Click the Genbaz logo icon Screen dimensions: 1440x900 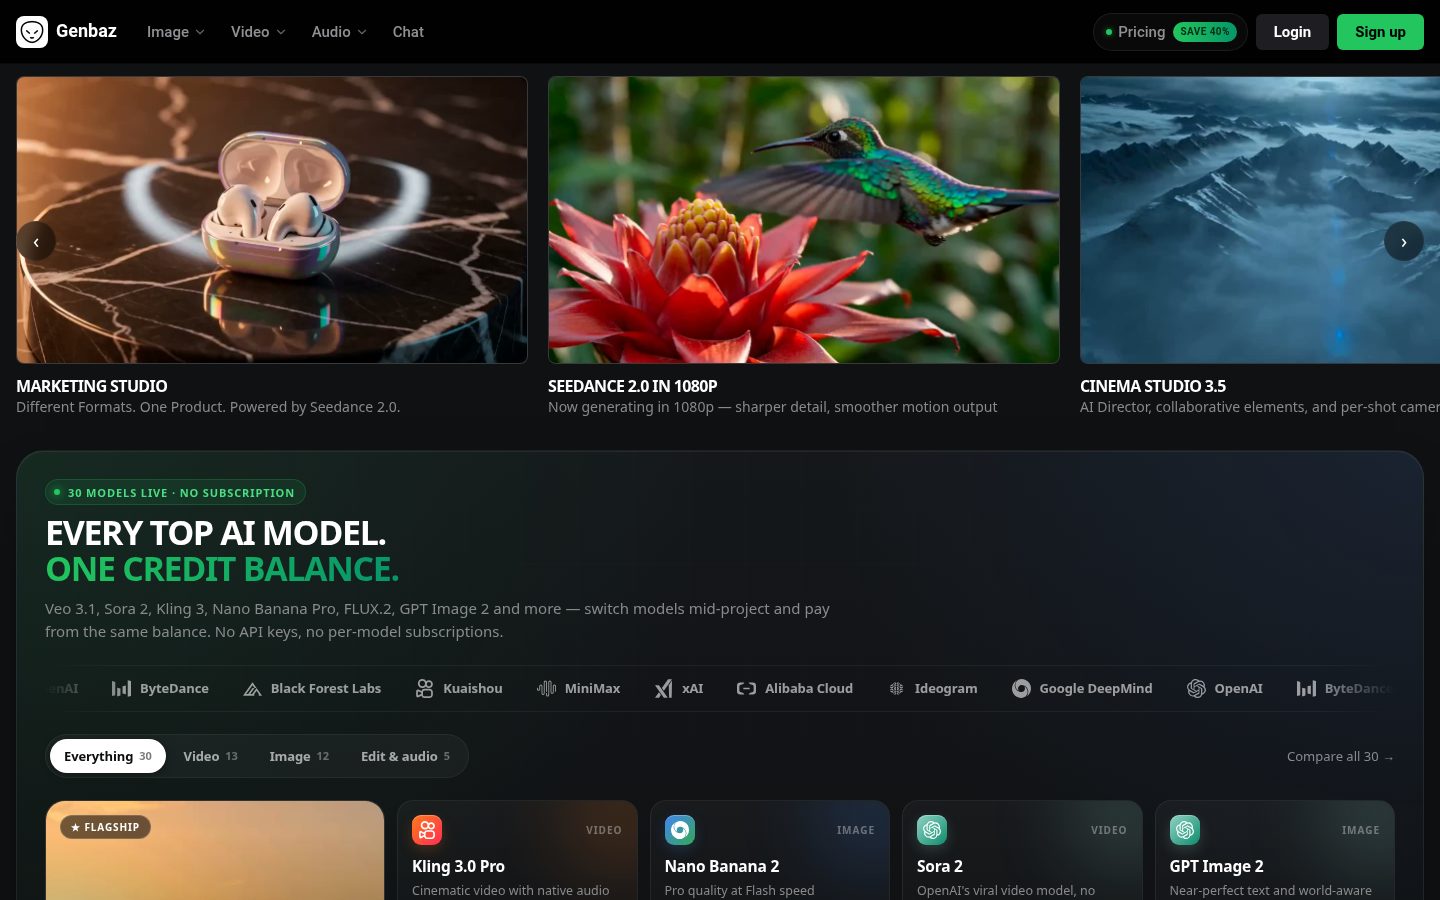click(32, 32)
